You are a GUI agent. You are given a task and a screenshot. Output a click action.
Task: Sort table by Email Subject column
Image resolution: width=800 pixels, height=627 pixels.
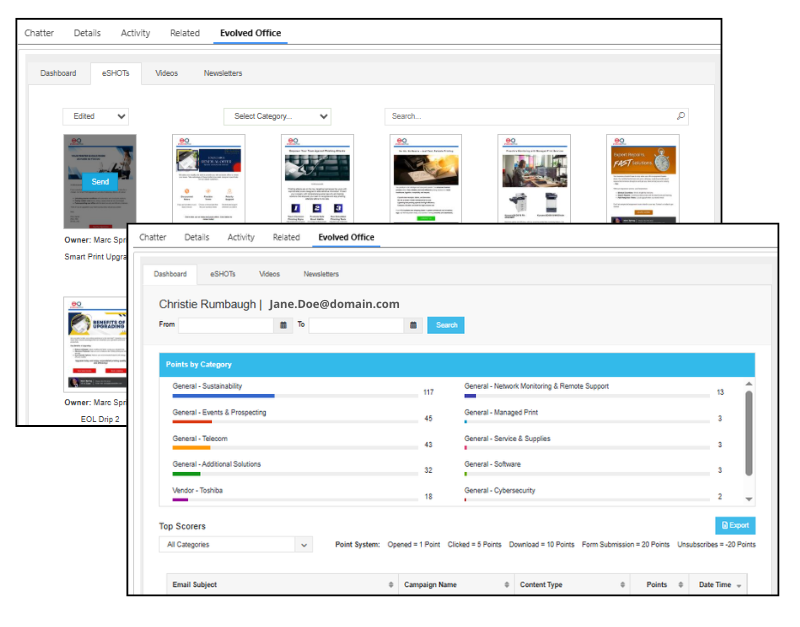pos(390,585)
